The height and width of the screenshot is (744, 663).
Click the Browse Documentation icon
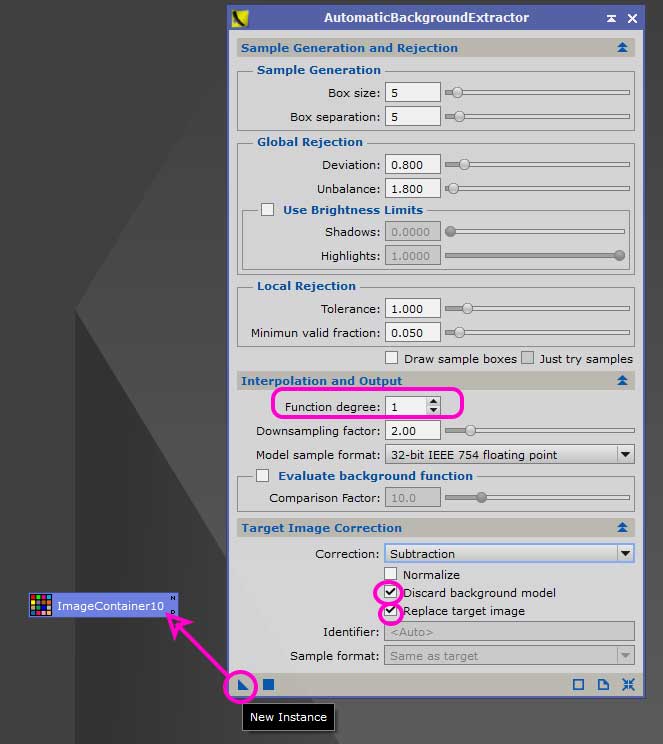pos(603,684)
